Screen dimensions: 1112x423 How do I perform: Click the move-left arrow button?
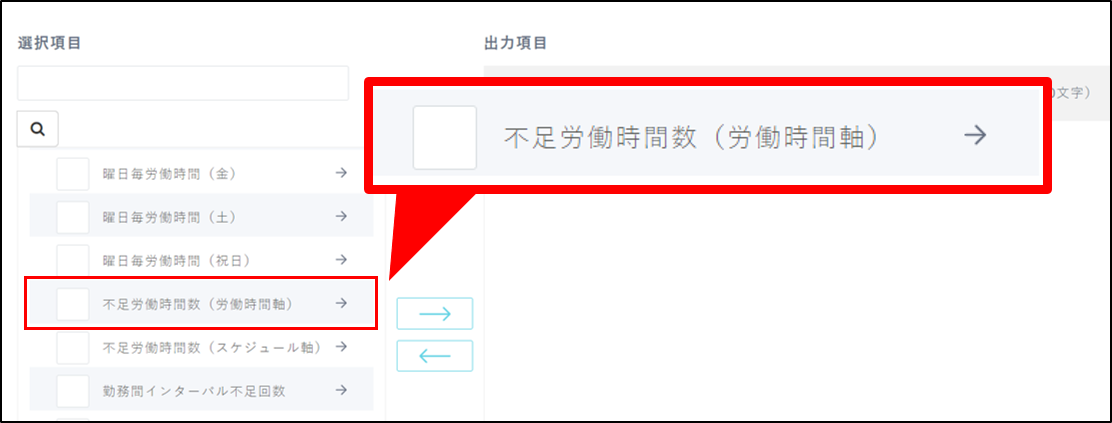(435, 356)
